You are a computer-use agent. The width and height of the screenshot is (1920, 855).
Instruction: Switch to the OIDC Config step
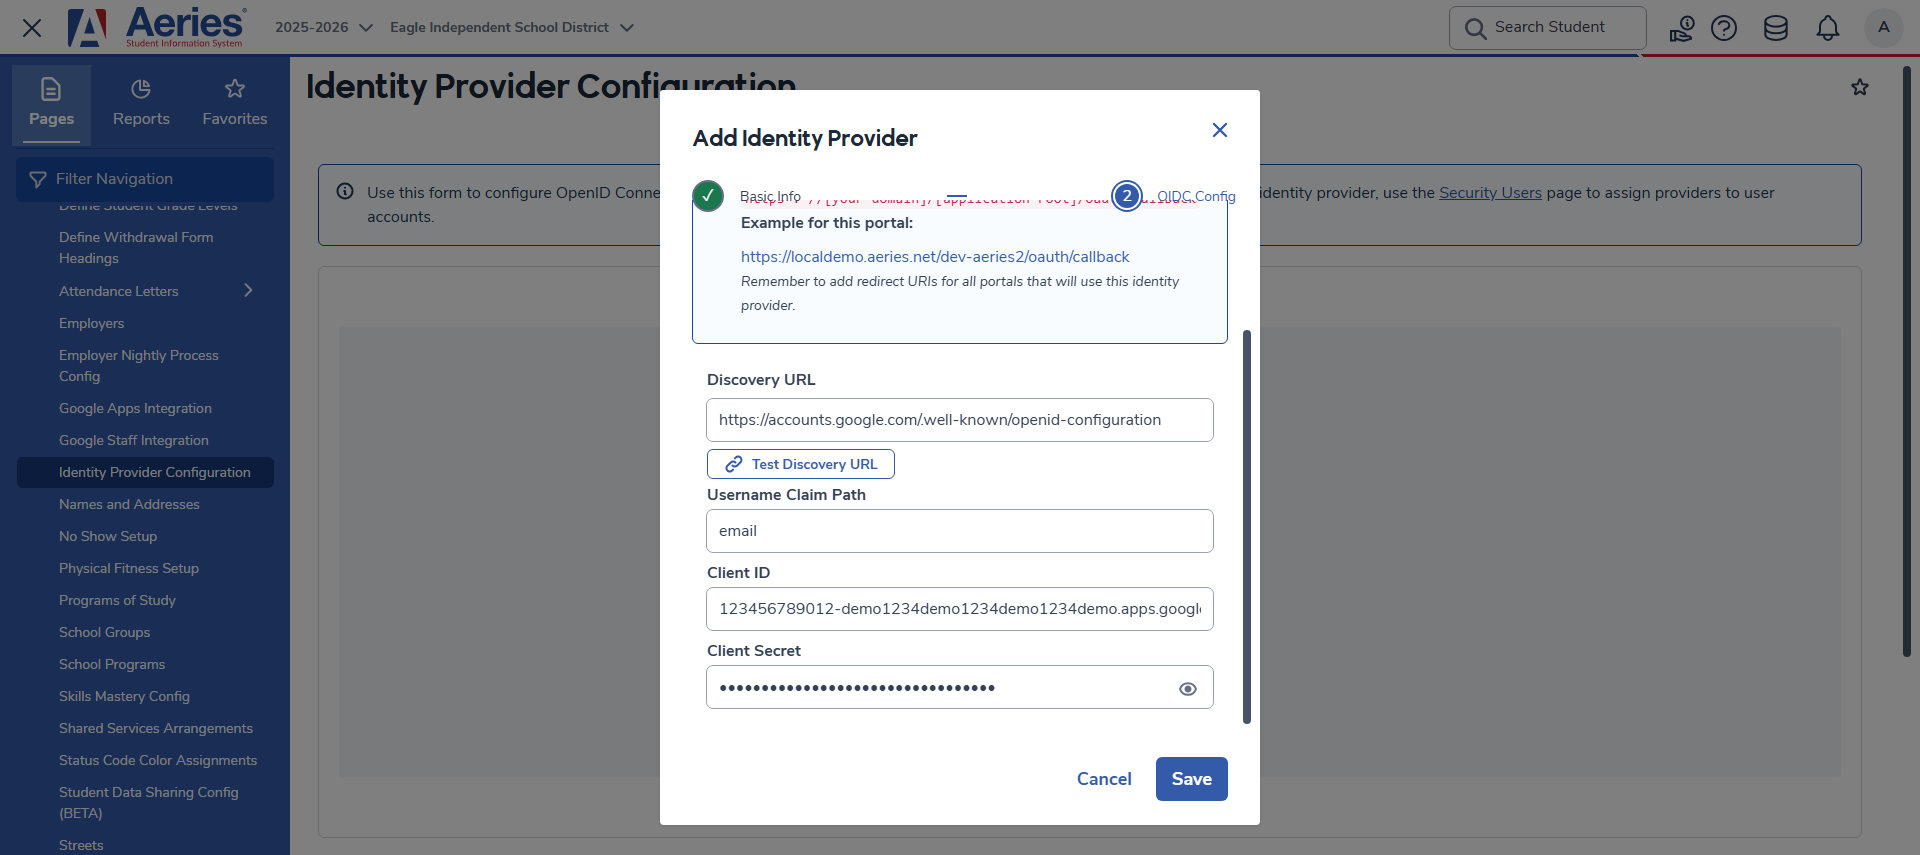(x=1127, y=196)
